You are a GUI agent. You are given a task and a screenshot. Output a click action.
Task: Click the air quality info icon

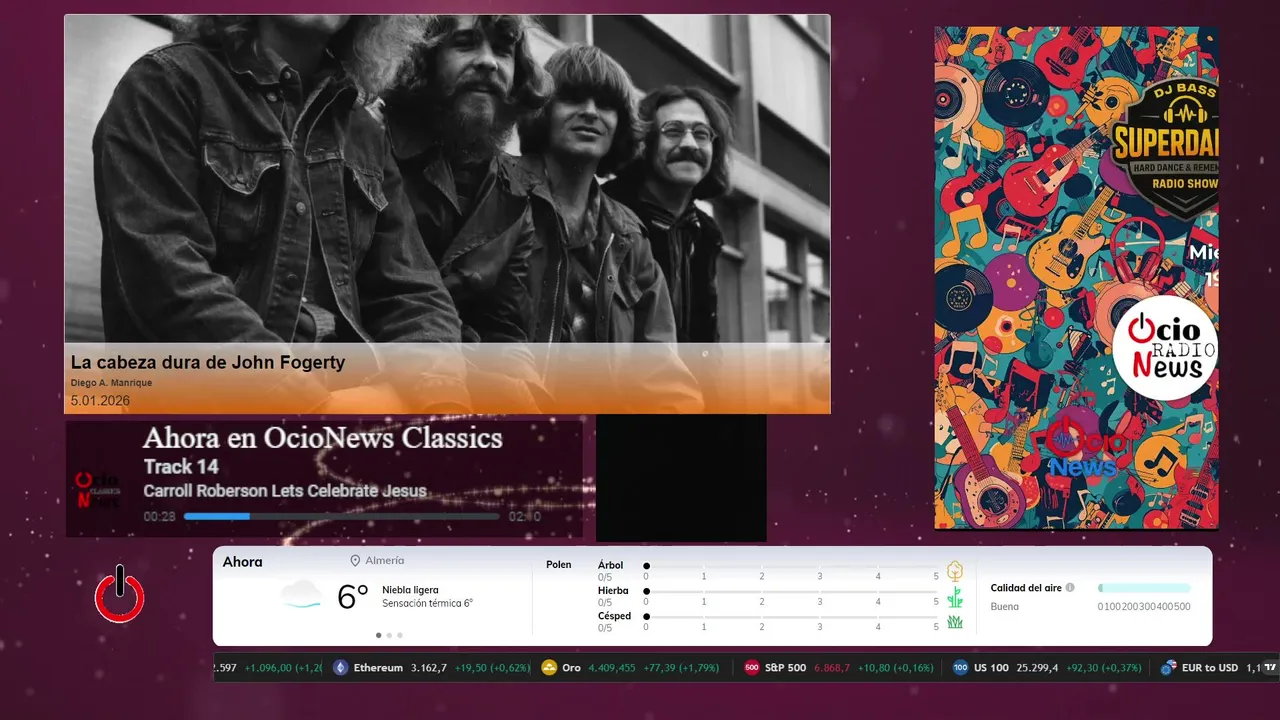point(1070,588)
